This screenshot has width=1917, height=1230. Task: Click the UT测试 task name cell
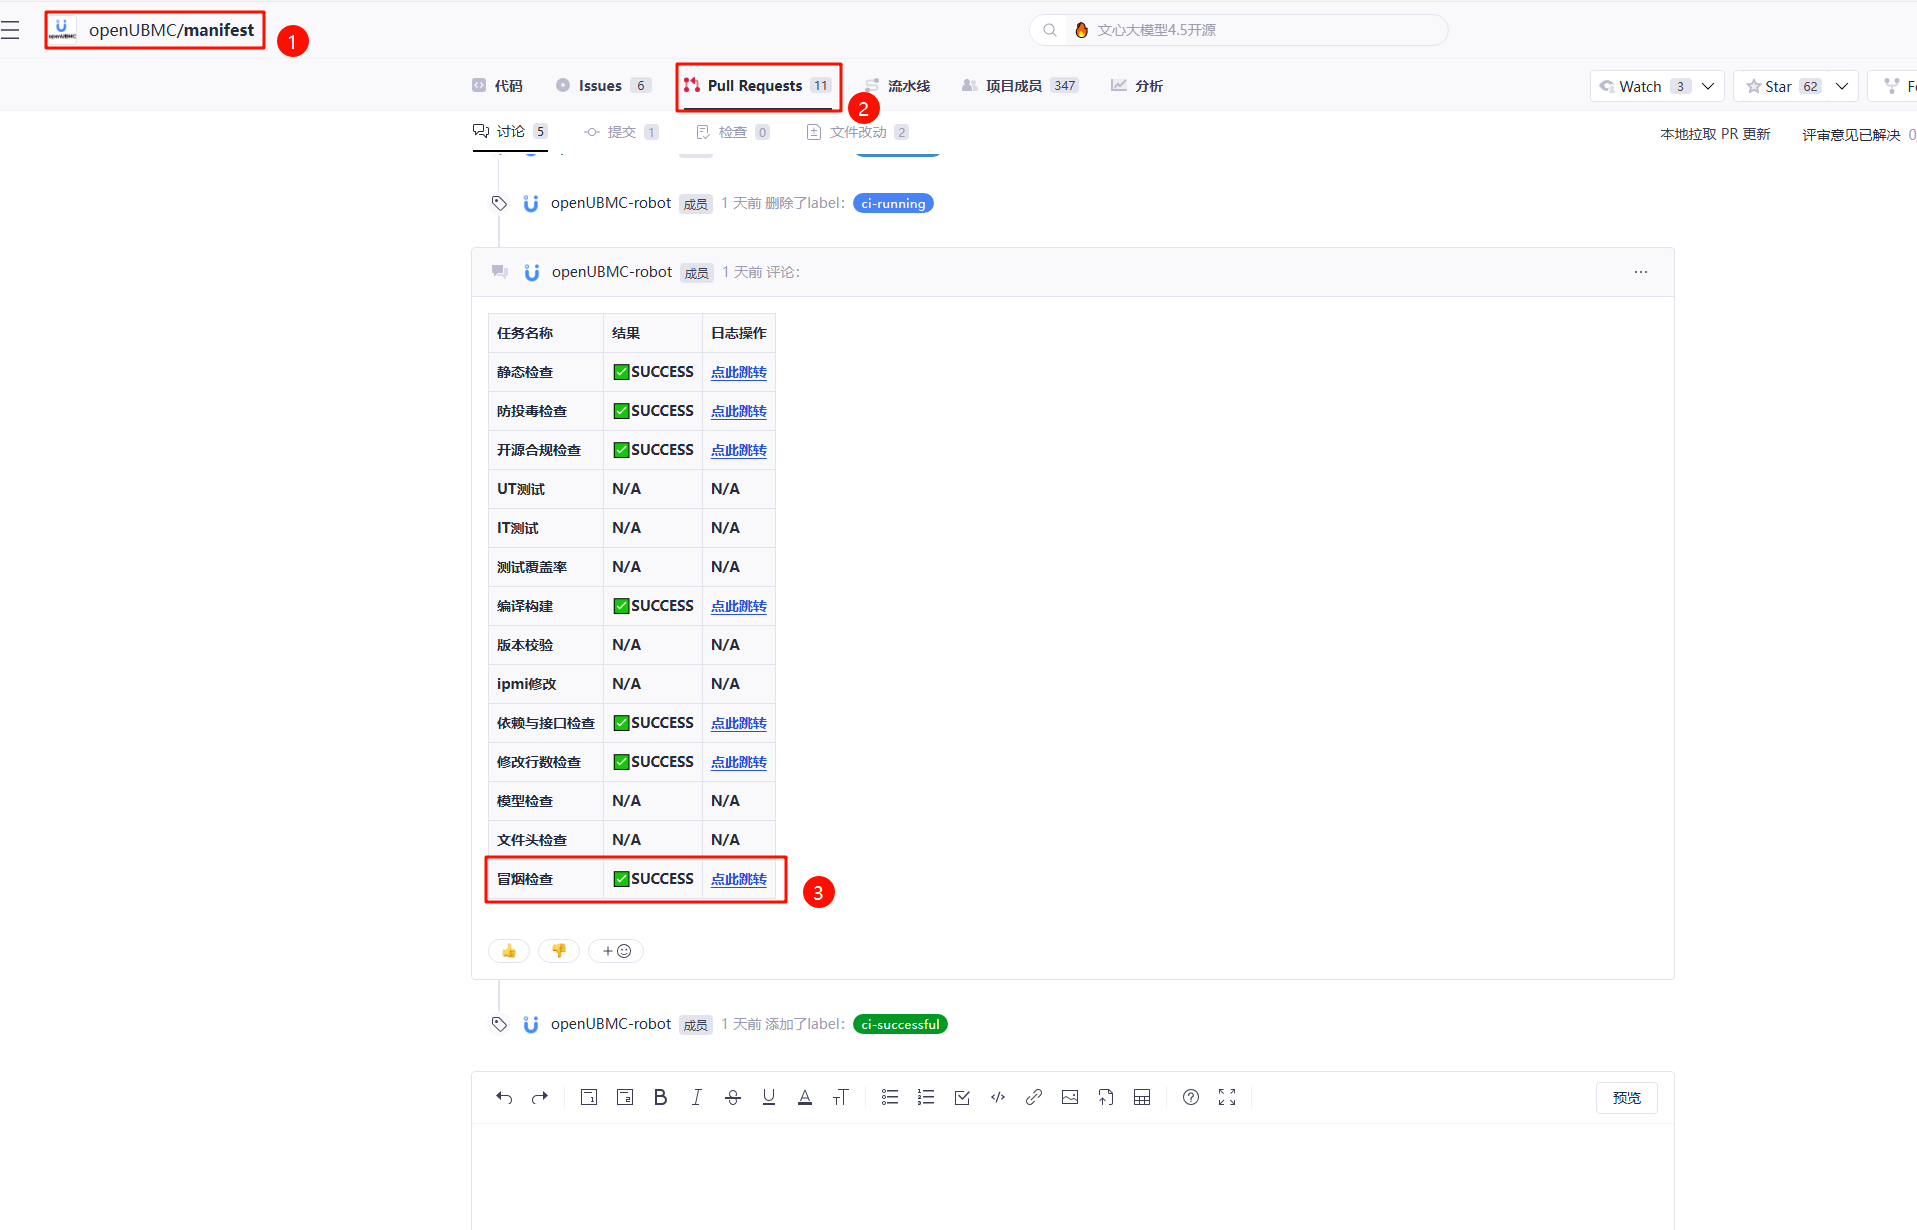tap(546, 489)
